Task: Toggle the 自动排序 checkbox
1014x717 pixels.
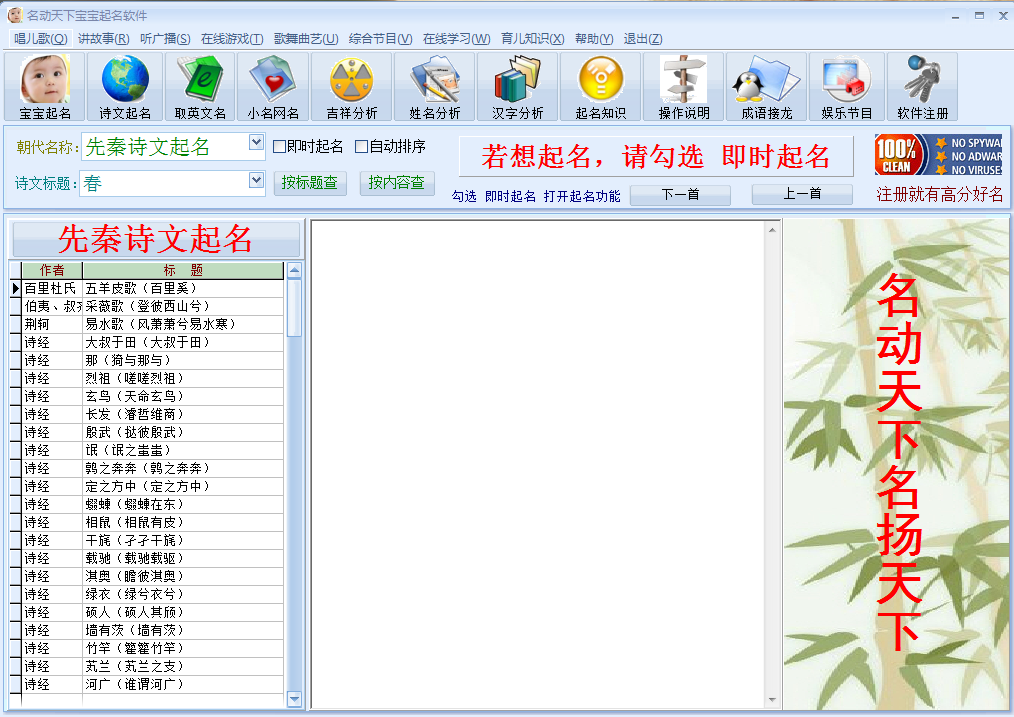Action: tap(361, 147)
